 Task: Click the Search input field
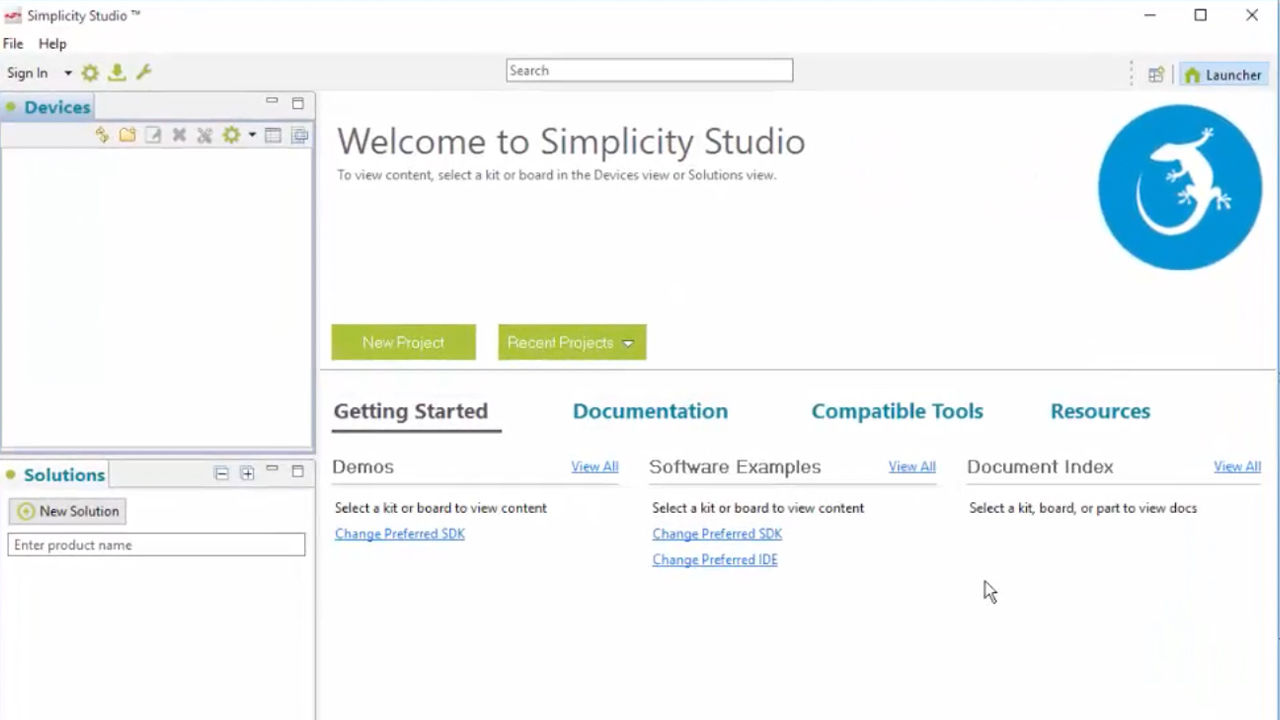[649, 70]
